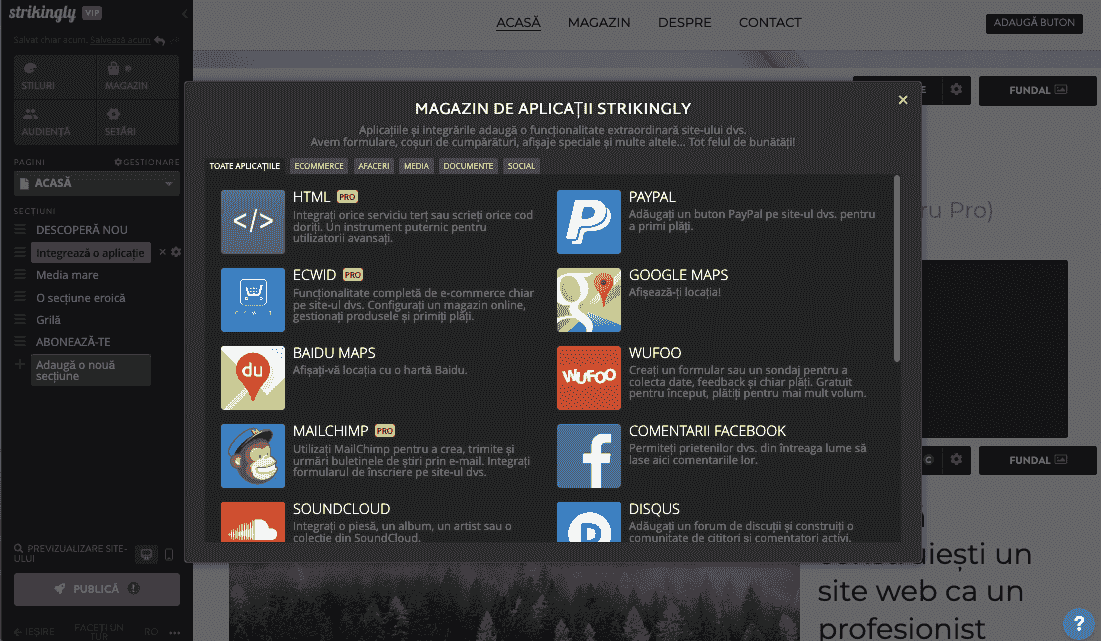Select the Grilă section
The width and height of the screenshot is (1101, 641).
coord(48,320)
